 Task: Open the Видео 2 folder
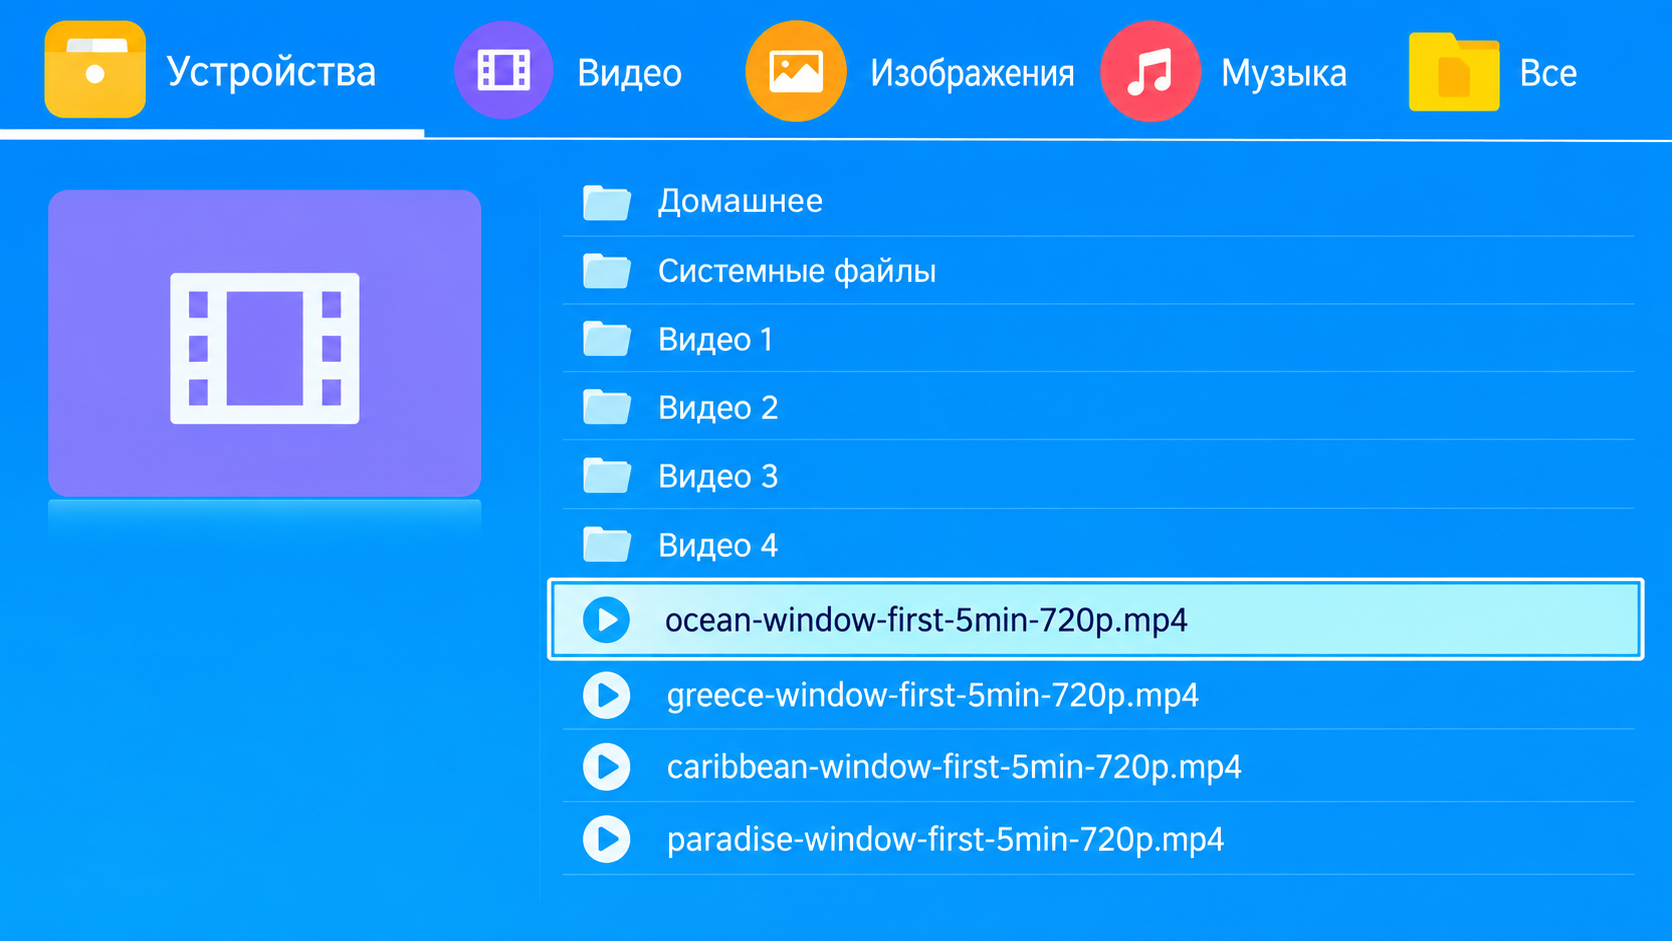[1098, 408]
